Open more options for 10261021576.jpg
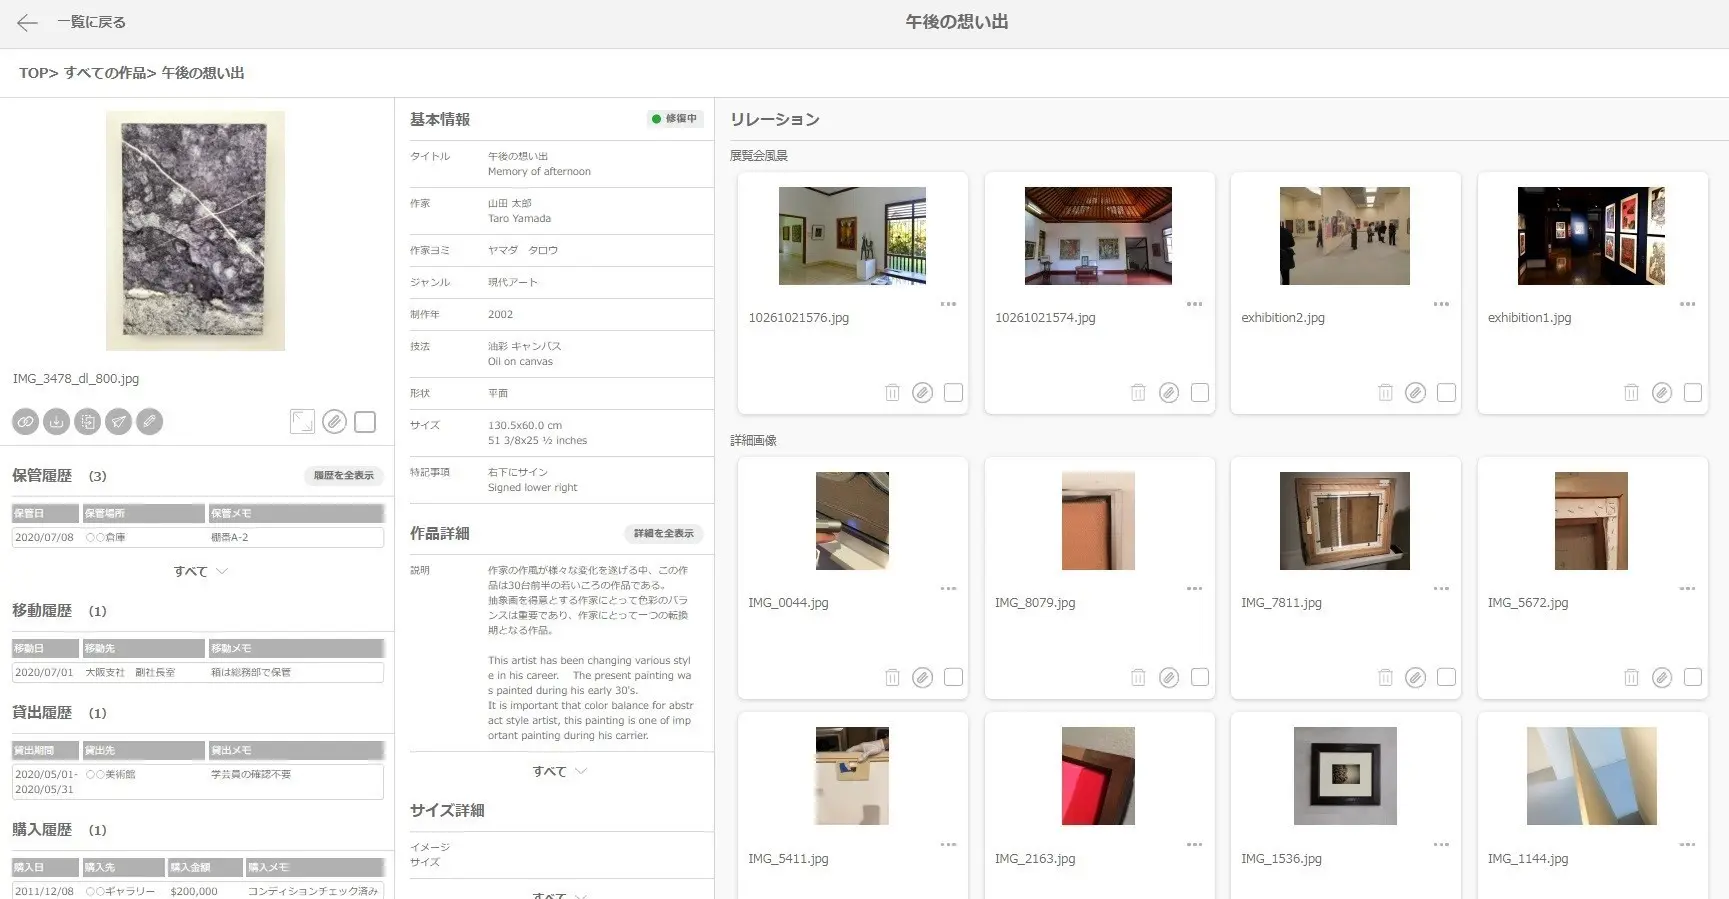This screenshot has height=899, width=1729. [x=948, y=304]
